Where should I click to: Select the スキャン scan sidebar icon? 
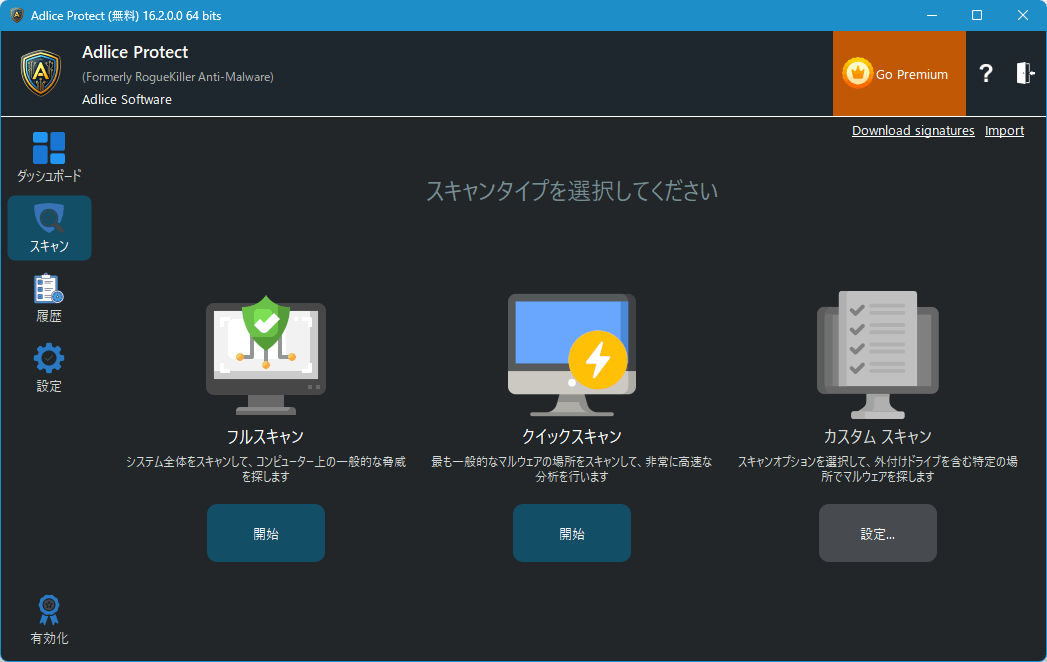49,228
